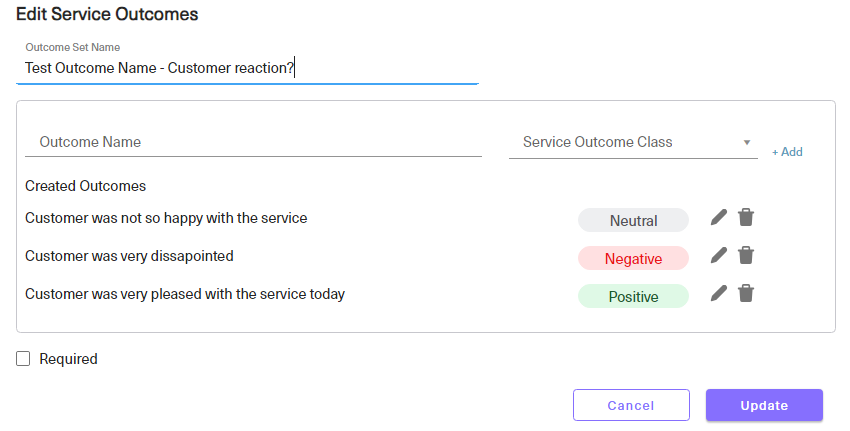Focus the Outcome Name input field
This screenshot has height=431, width=850.
253,142
